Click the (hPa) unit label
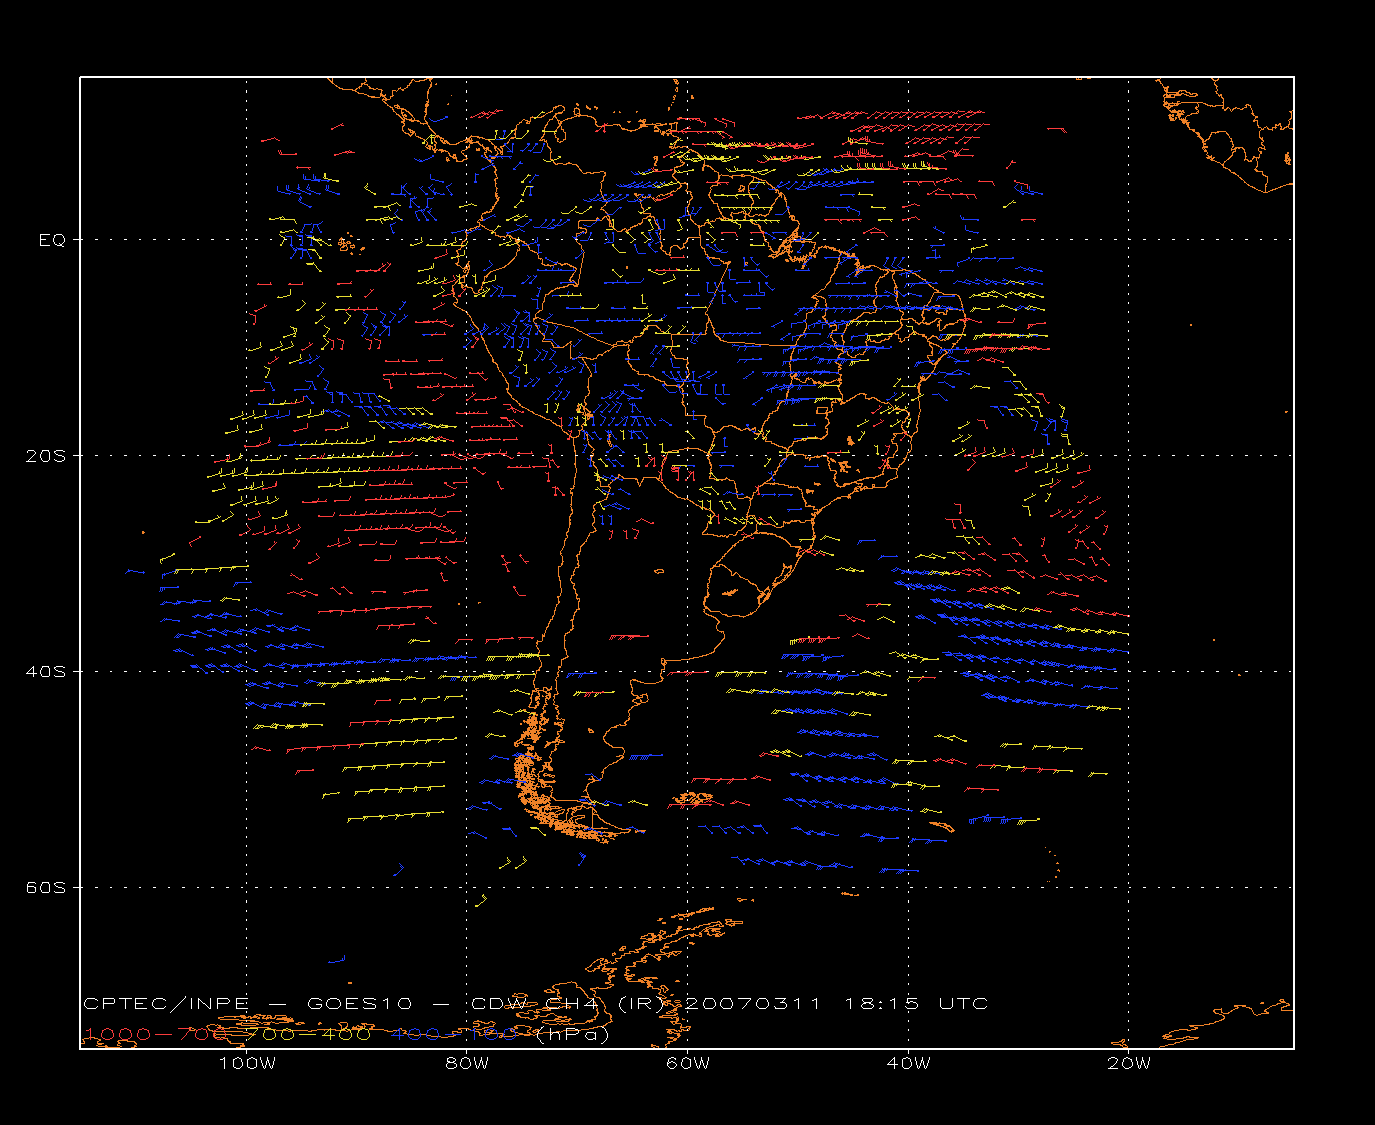This screenshot has height=1125, width=1375. (x=572, y=1034)
